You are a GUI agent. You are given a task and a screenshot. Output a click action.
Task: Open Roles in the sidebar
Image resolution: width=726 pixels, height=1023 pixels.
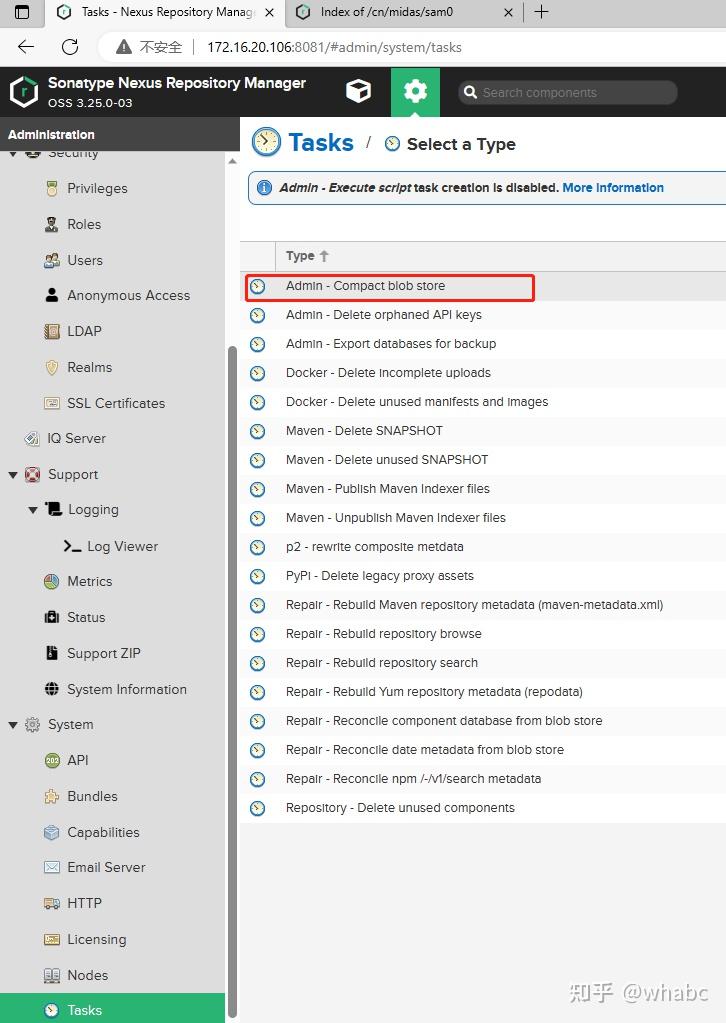tap(84, 224)
